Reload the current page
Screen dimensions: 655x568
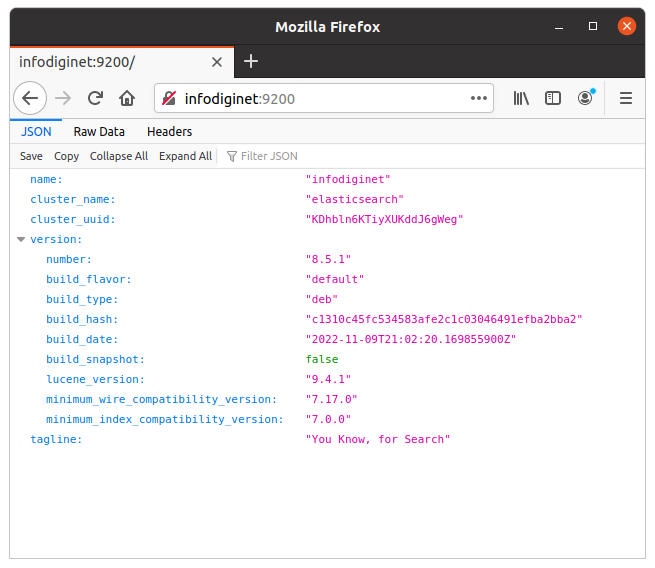click(x=95, y=99)
